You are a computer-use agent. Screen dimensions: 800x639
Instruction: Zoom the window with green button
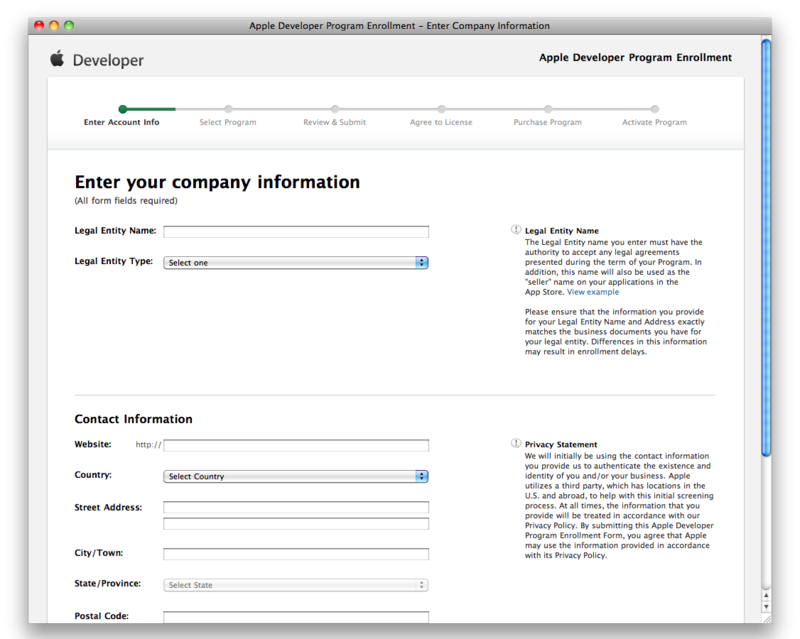69,25
